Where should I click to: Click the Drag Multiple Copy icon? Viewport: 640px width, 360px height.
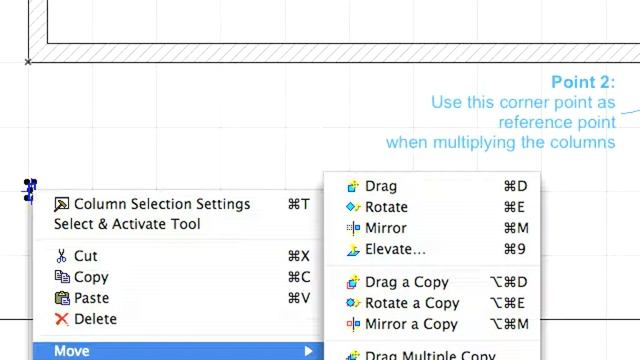click(x=353, y=355)
